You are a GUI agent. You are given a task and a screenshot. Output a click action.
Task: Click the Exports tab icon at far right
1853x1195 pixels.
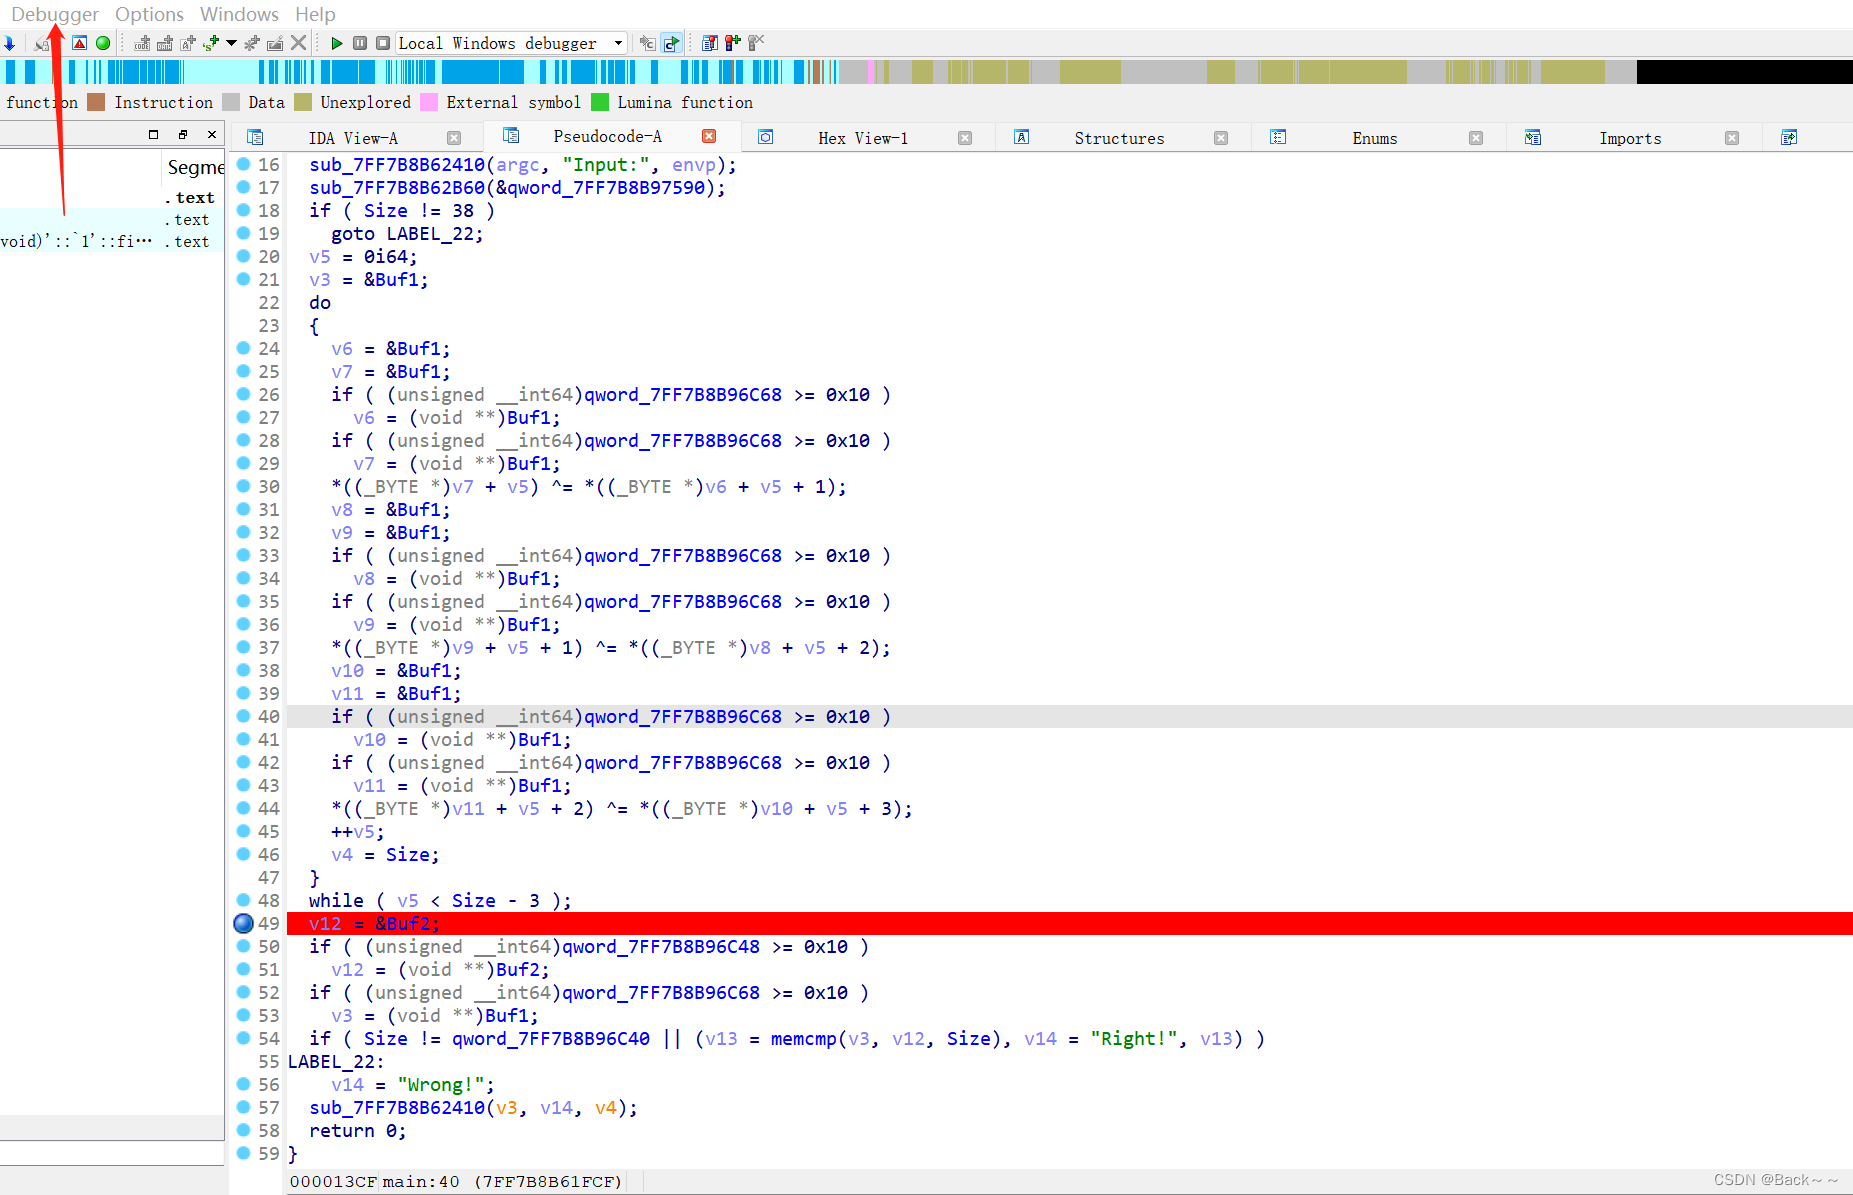[x=1789, y=137]
